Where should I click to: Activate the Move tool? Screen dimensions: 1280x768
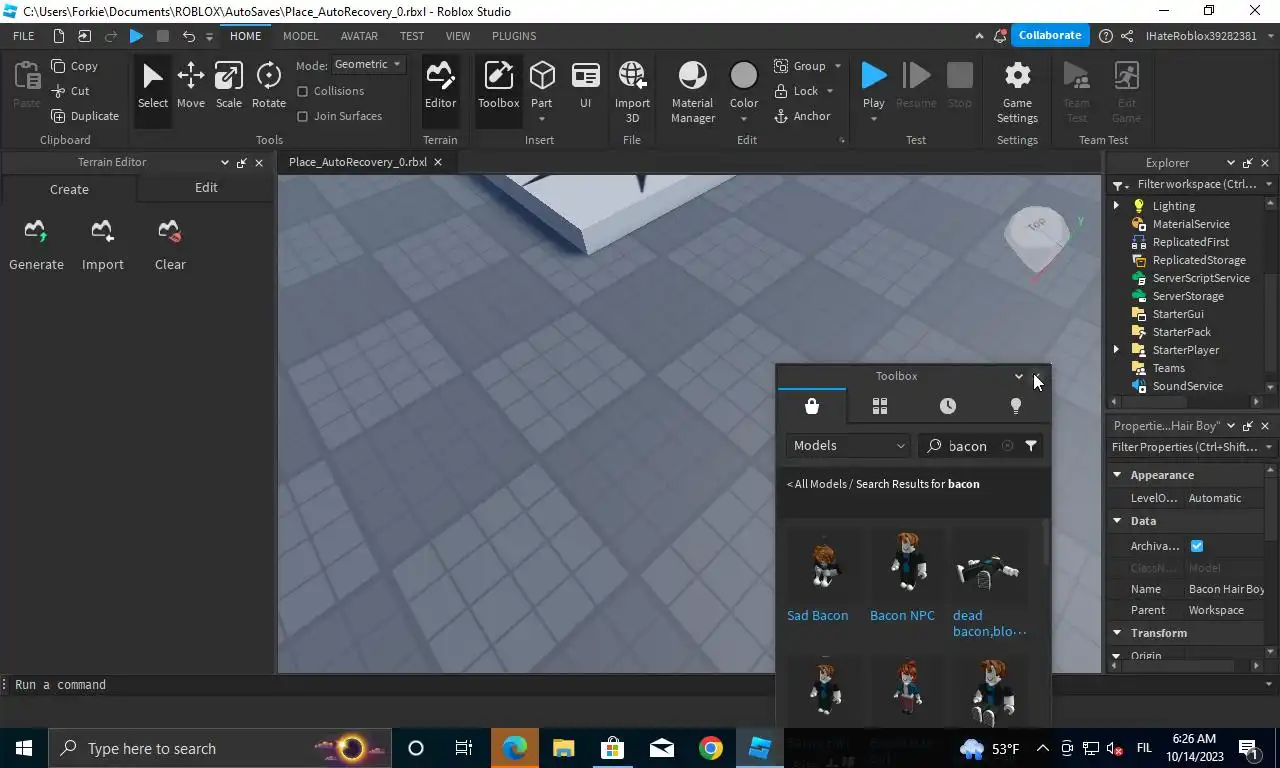pyautogui.click(x=190, y=86)
